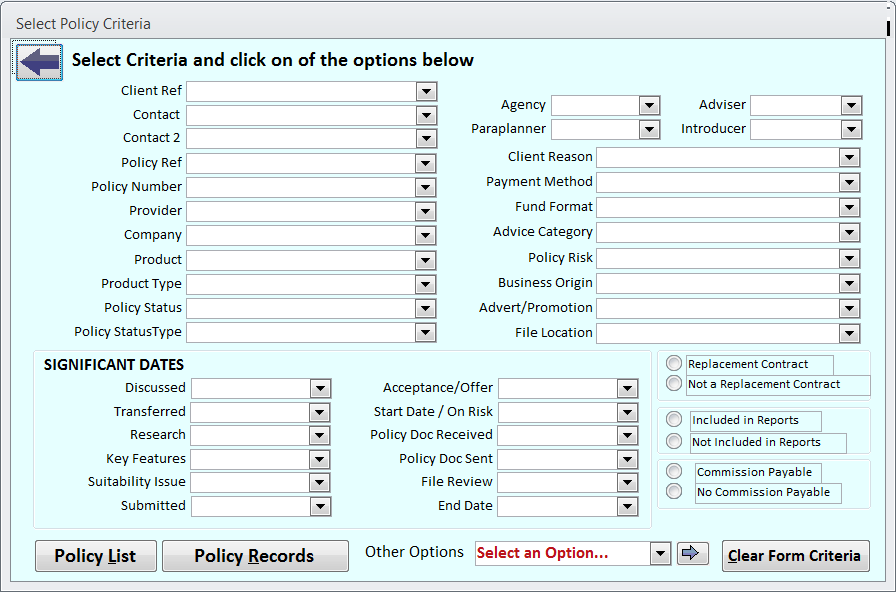The width and height of the screenshot is (896, 592).
Task: Open the Agency dropdown arrow
Action: [x=649, y=105]
